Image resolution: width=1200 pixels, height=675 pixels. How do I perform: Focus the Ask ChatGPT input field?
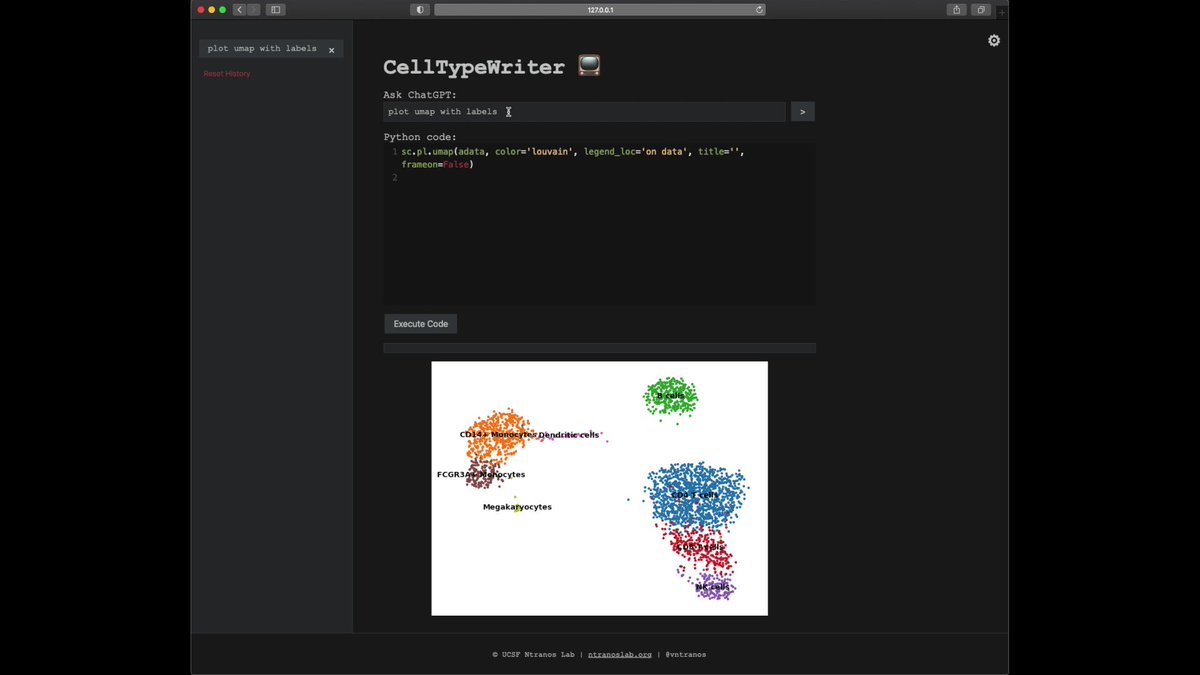[584, 112]
